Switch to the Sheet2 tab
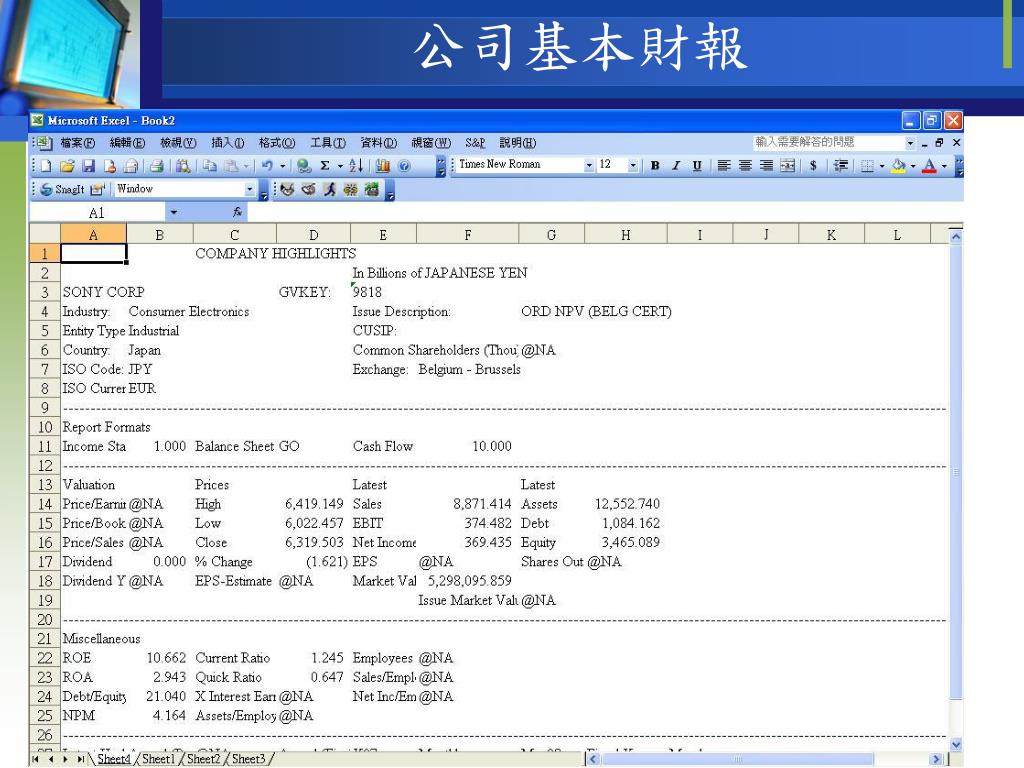This screenshot has height=768, width=1024. [204, 759]
